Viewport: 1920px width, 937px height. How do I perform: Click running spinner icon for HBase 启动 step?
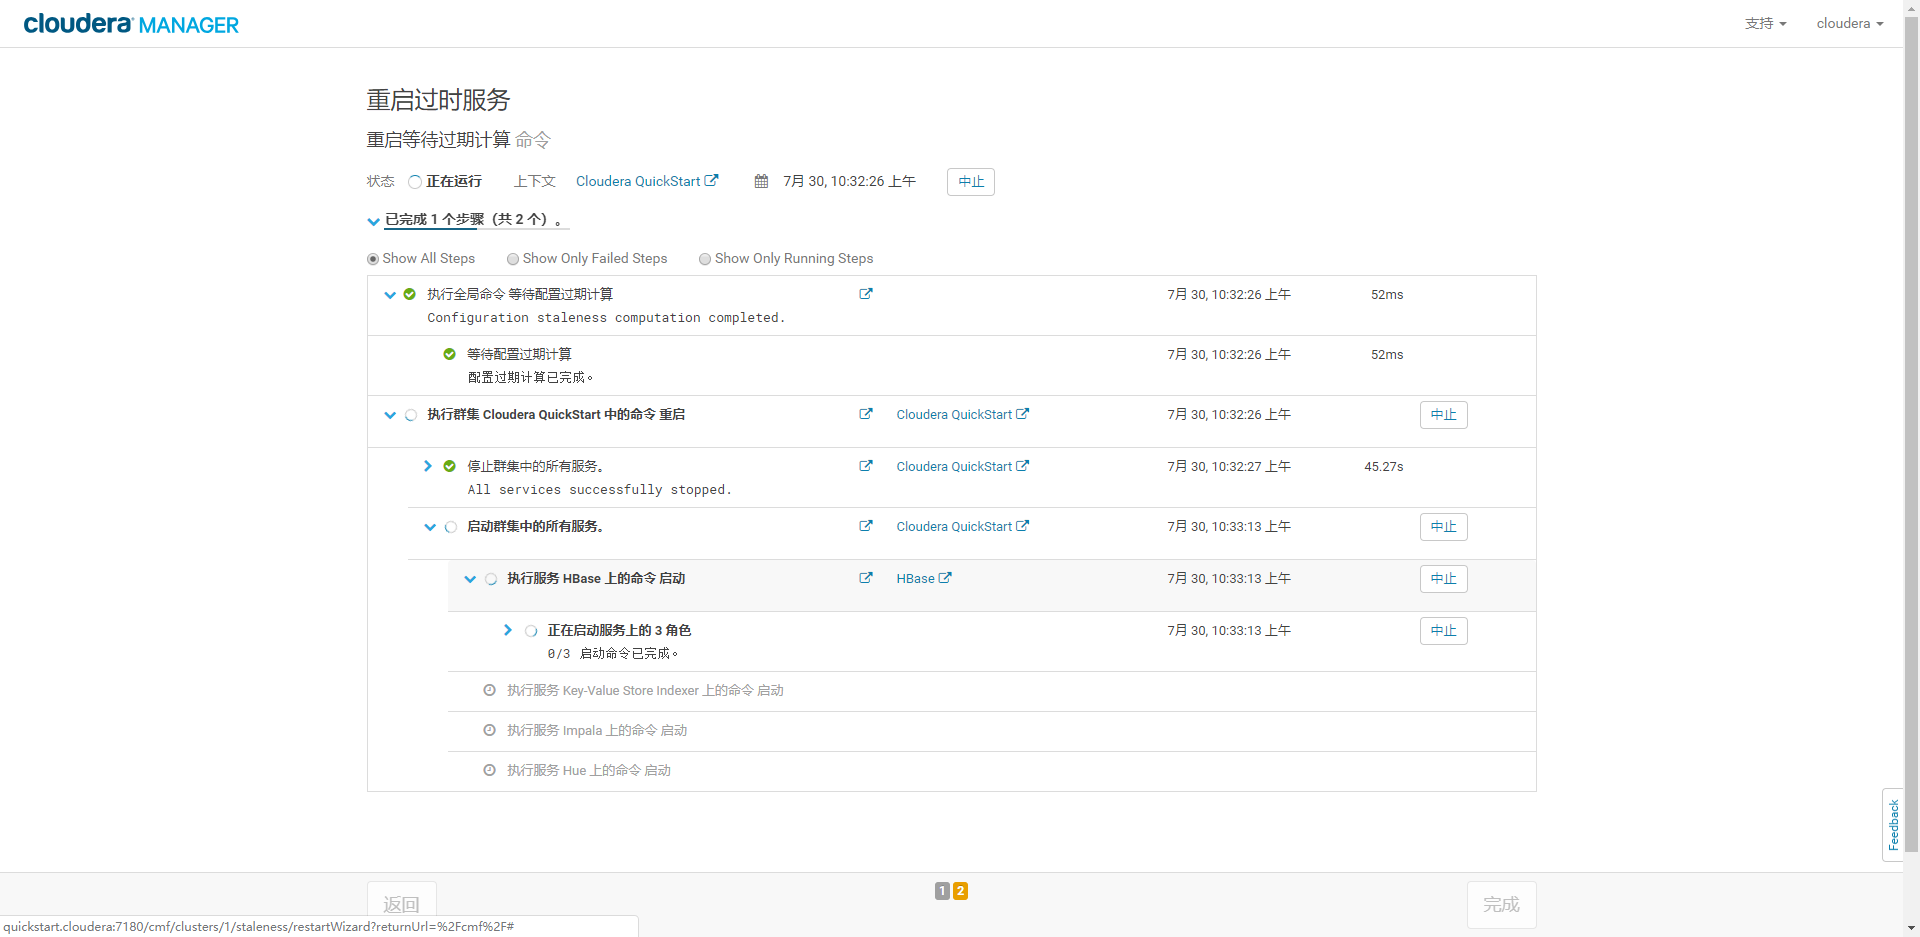[x=491, y=579]
